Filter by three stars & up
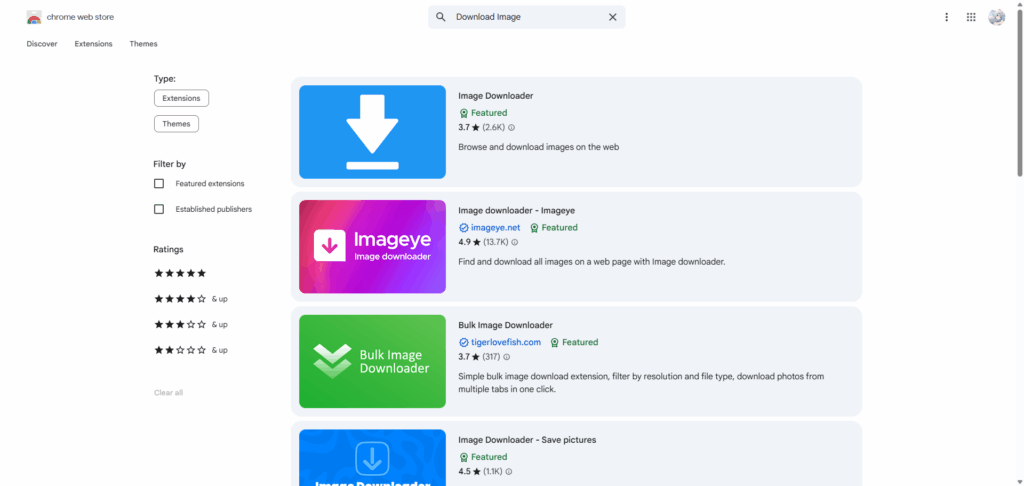 191,324
